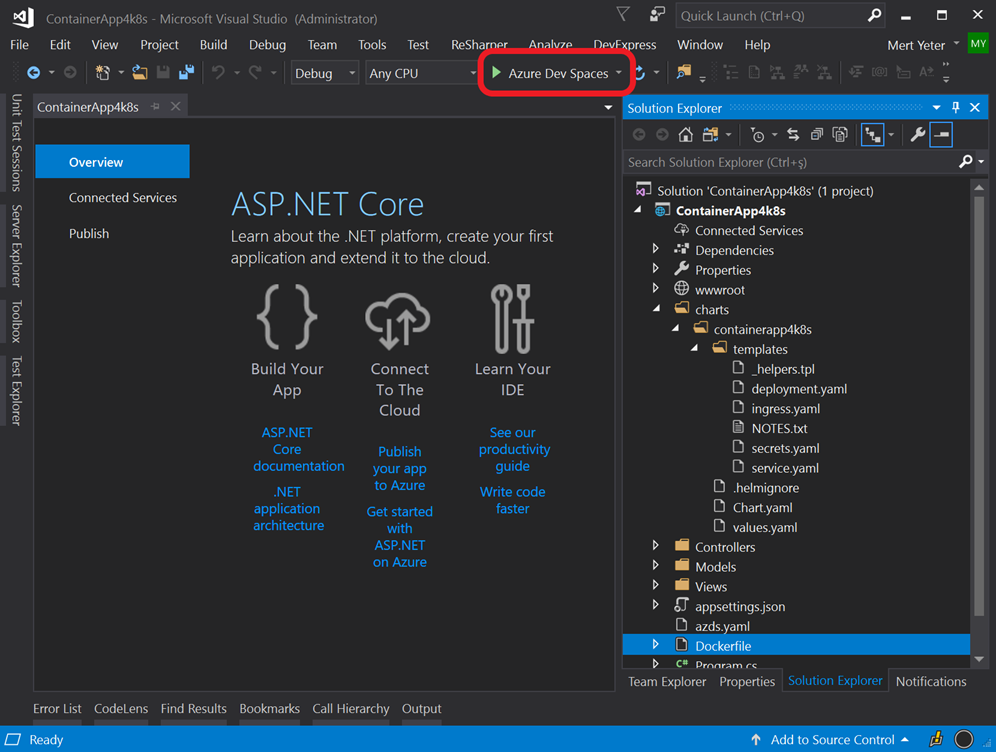Click the Find in Files toolbar icon

(683, 72)
